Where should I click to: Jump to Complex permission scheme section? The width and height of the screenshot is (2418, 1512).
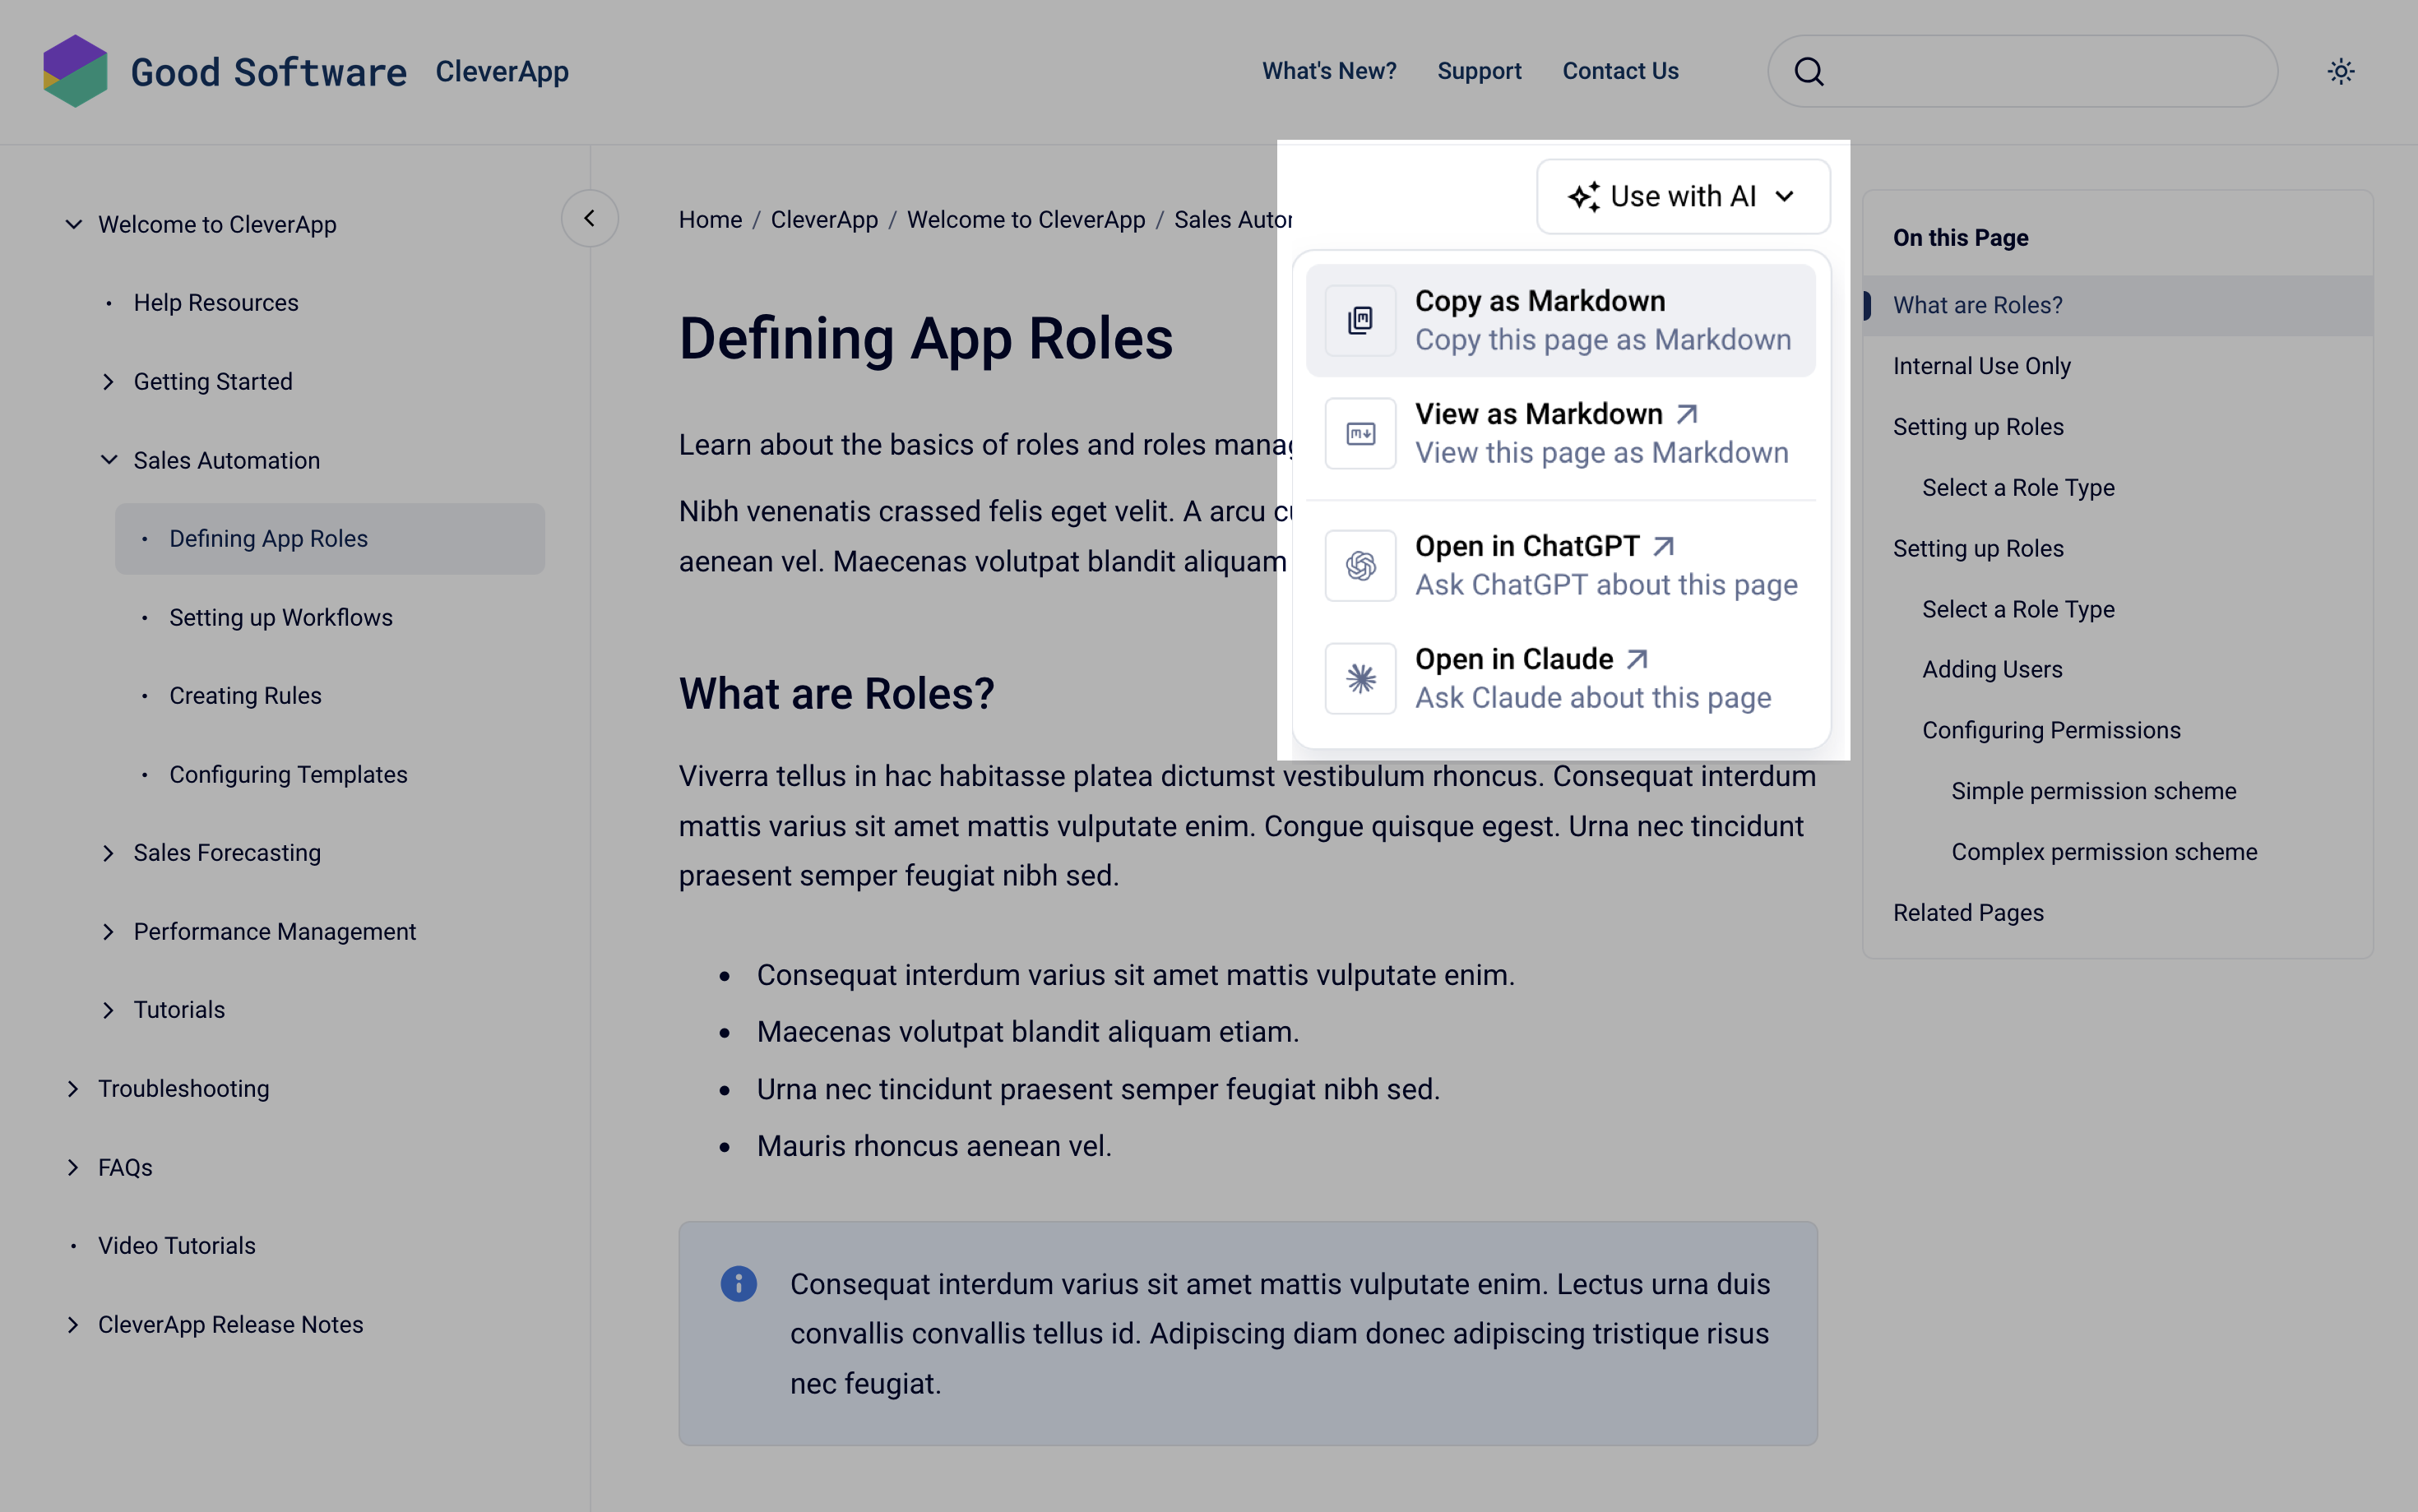tap(2104, 852)
